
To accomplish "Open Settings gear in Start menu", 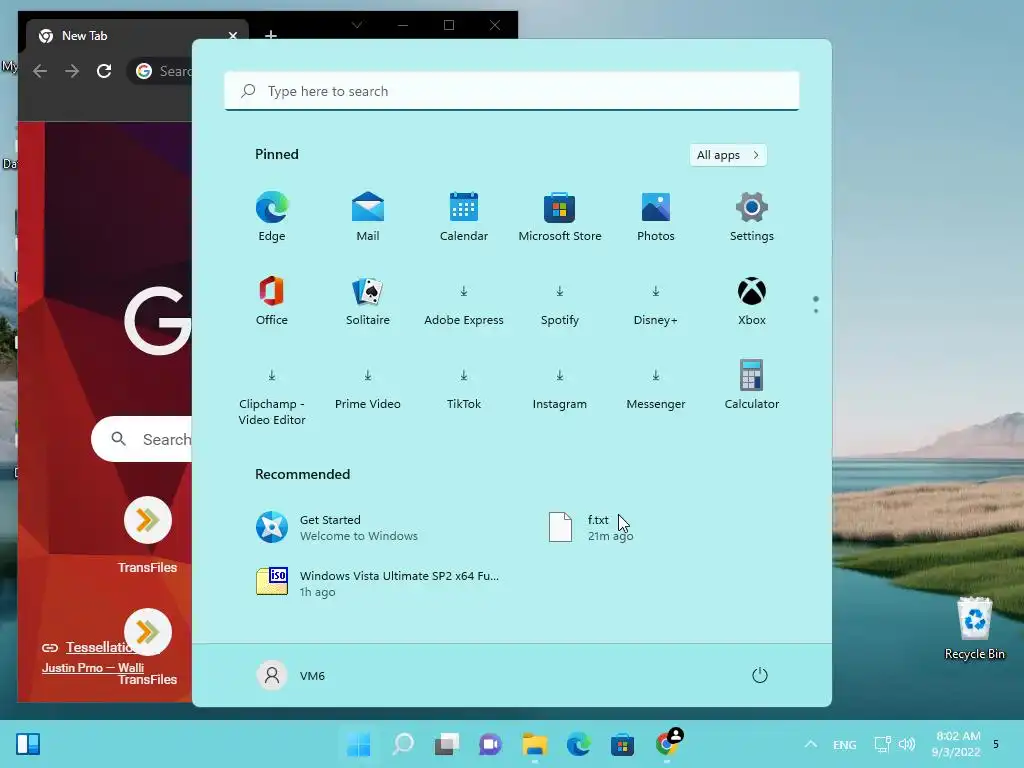I will pos(752,217).
